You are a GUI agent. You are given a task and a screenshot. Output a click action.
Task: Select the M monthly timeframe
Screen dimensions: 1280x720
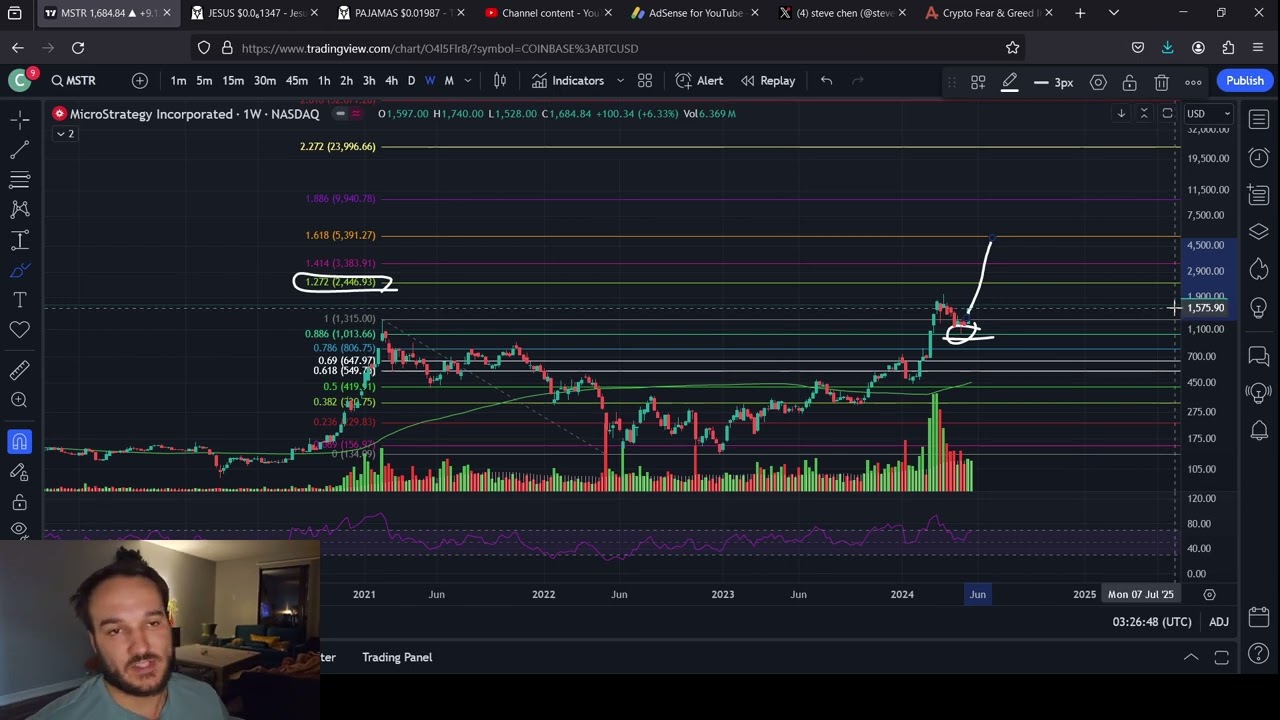449,81
